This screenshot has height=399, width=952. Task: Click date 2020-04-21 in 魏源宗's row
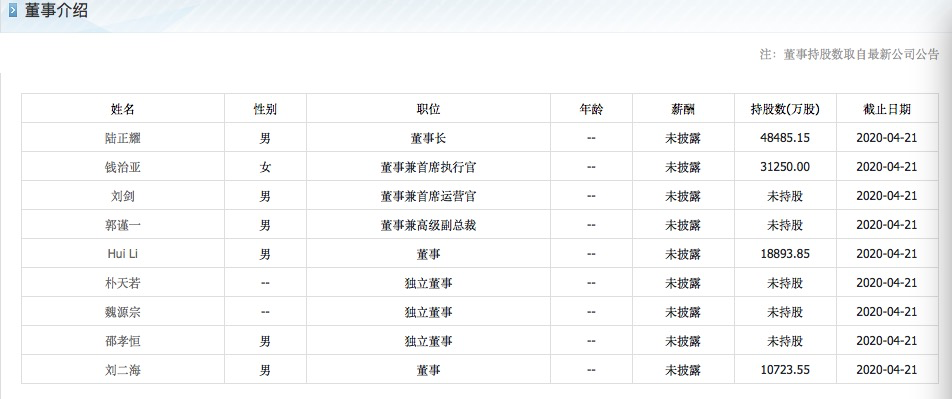tap(887, 312)
